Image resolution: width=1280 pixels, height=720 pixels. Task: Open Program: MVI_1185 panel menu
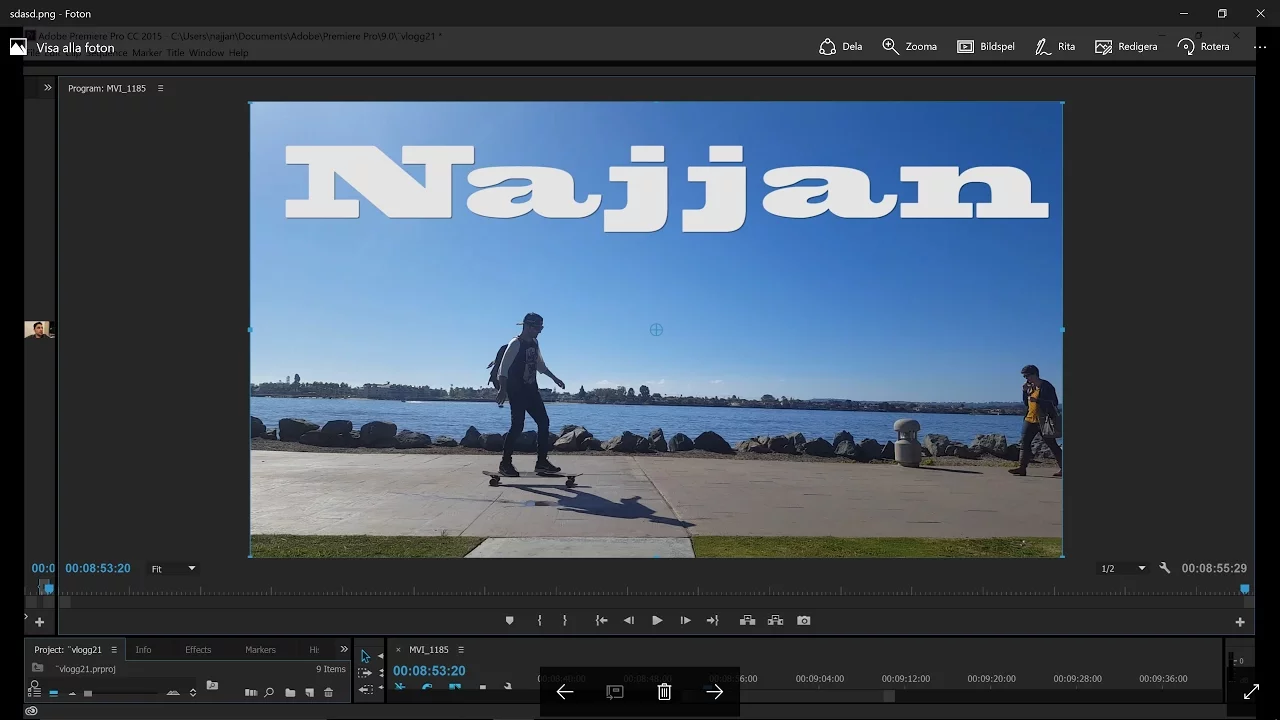160,88
